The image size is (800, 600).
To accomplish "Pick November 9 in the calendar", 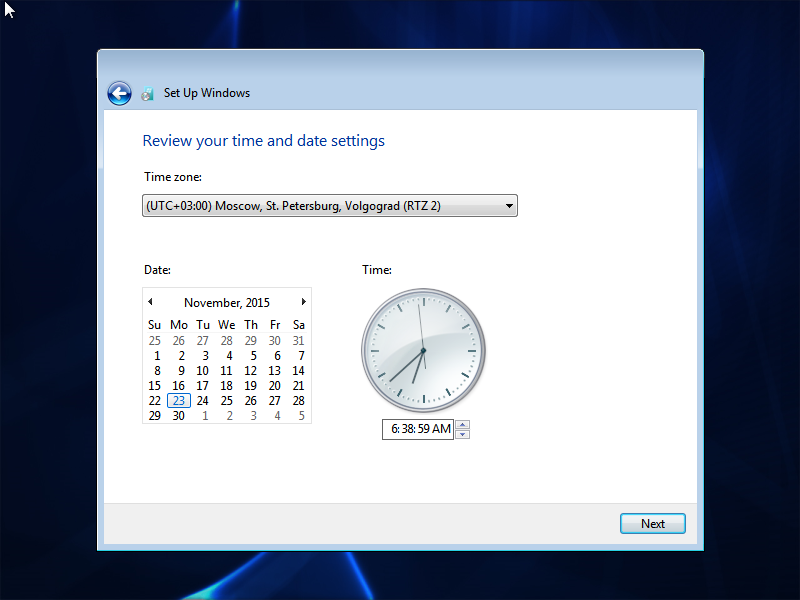I will tap(181, 370).
